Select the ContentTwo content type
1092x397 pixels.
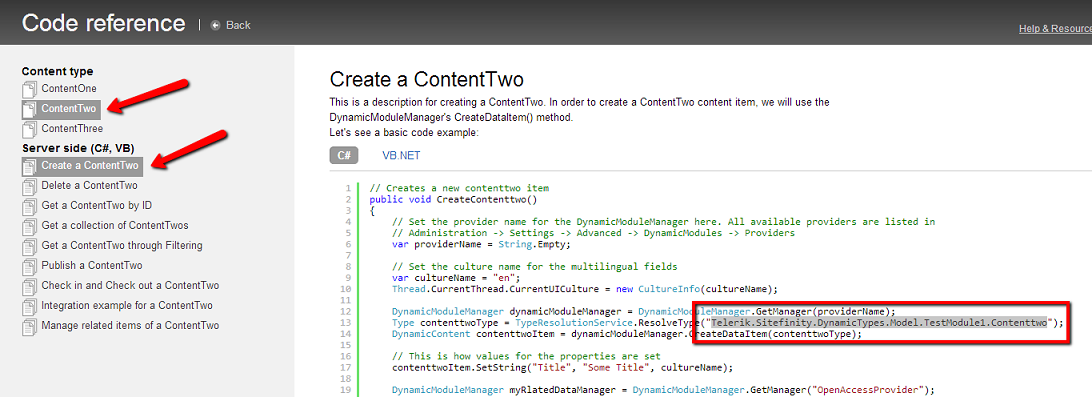tap(69, 109)
